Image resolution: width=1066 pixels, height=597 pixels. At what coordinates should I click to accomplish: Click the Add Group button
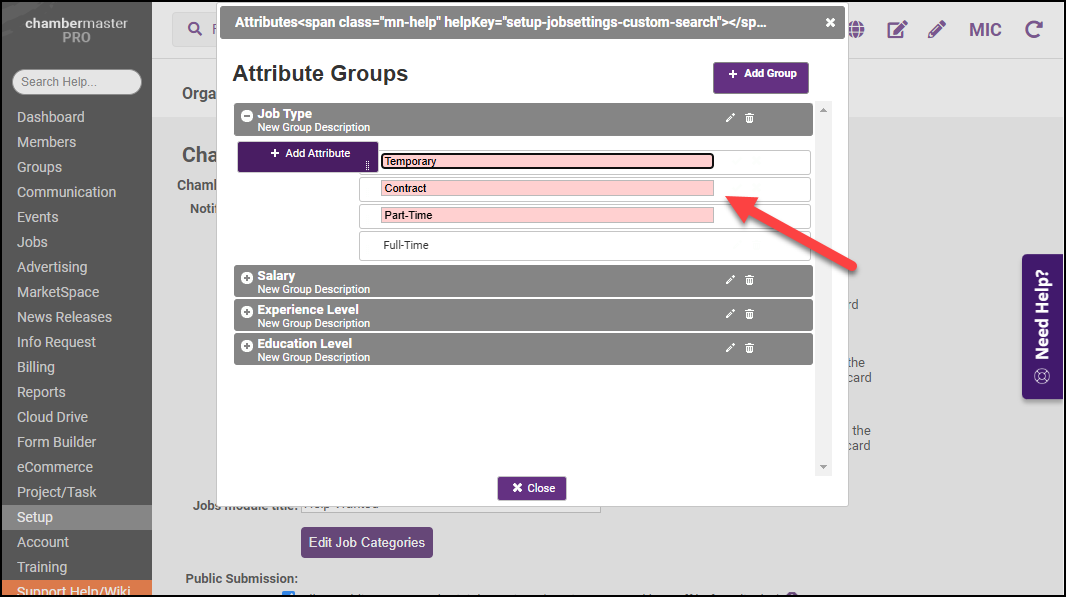[760, 74]
